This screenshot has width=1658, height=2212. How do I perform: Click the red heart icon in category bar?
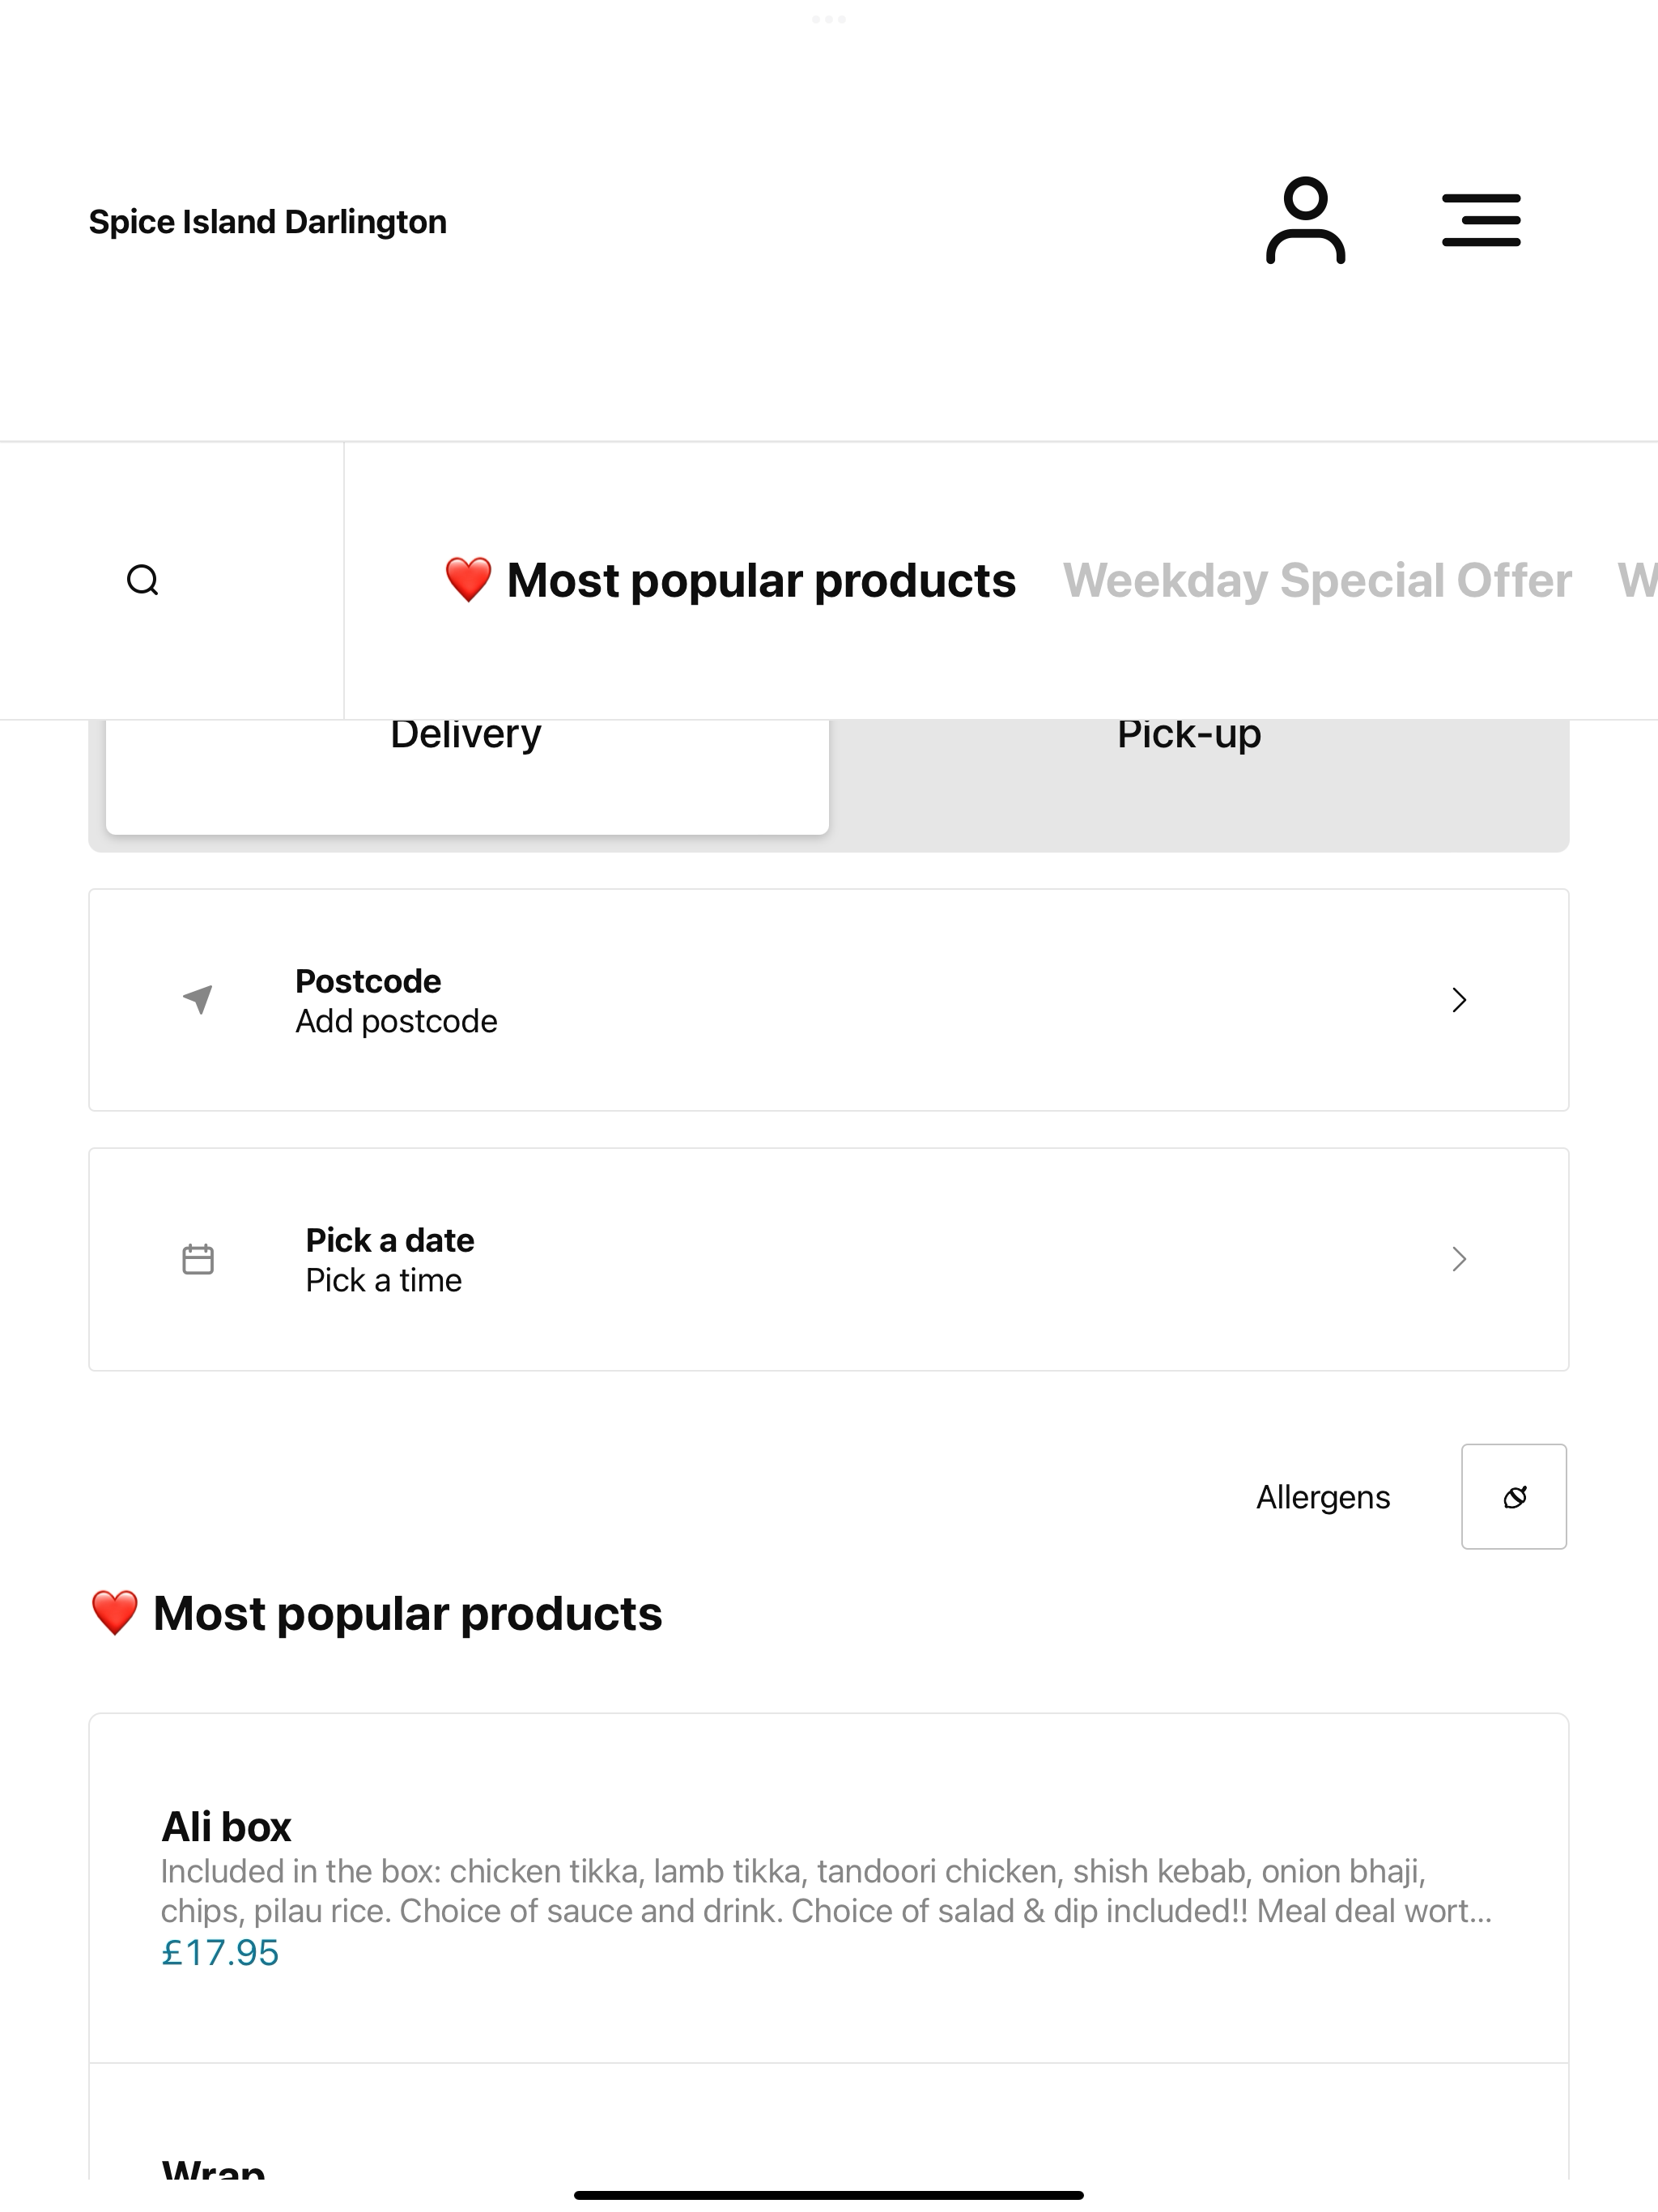coord(468,580)
